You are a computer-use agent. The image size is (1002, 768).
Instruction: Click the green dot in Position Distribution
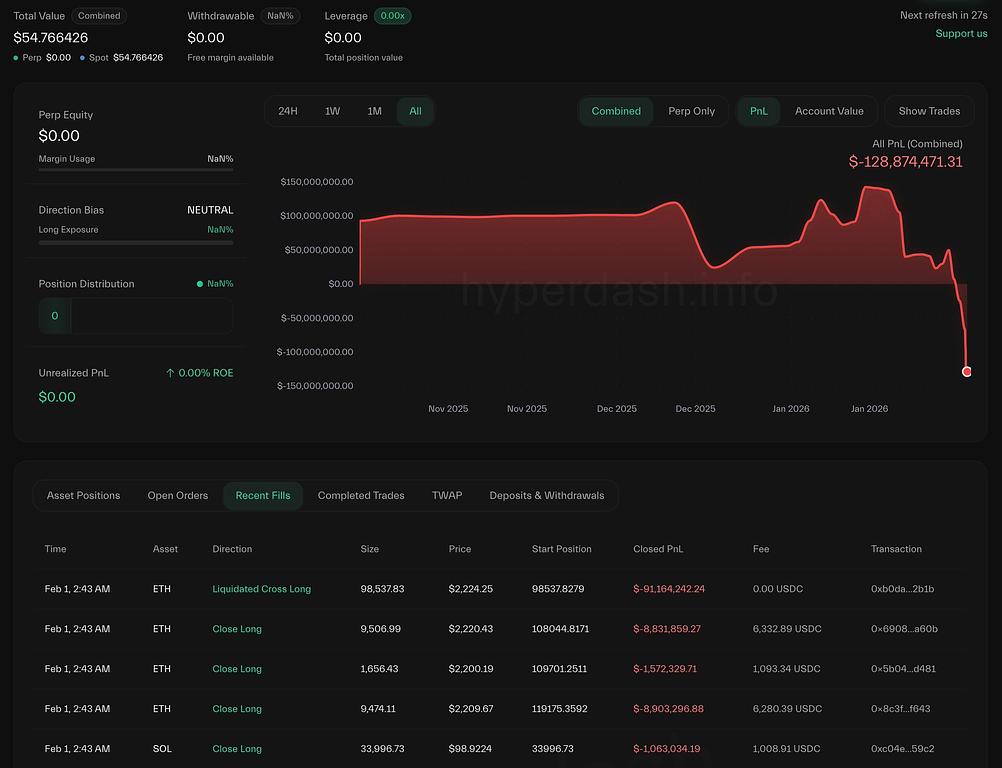(200, 284)
